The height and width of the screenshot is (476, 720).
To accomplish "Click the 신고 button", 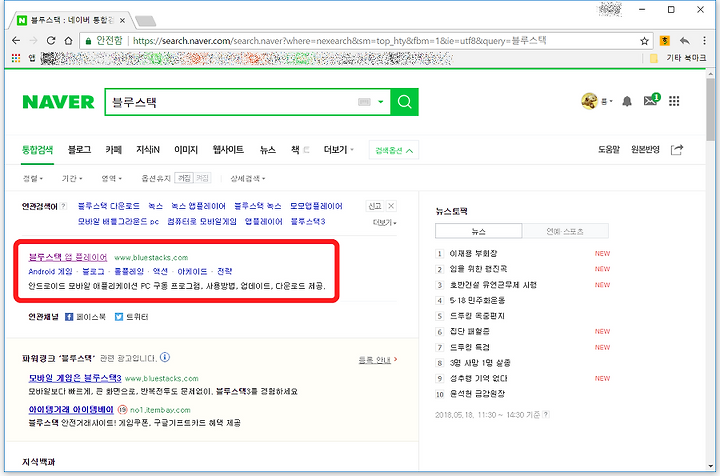I will tap(375, 206).
